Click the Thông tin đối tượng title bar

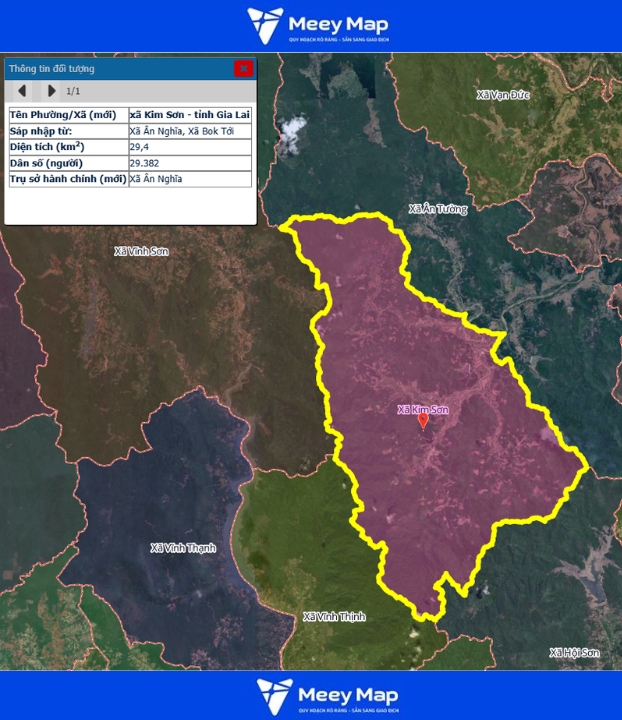[110, 68]
